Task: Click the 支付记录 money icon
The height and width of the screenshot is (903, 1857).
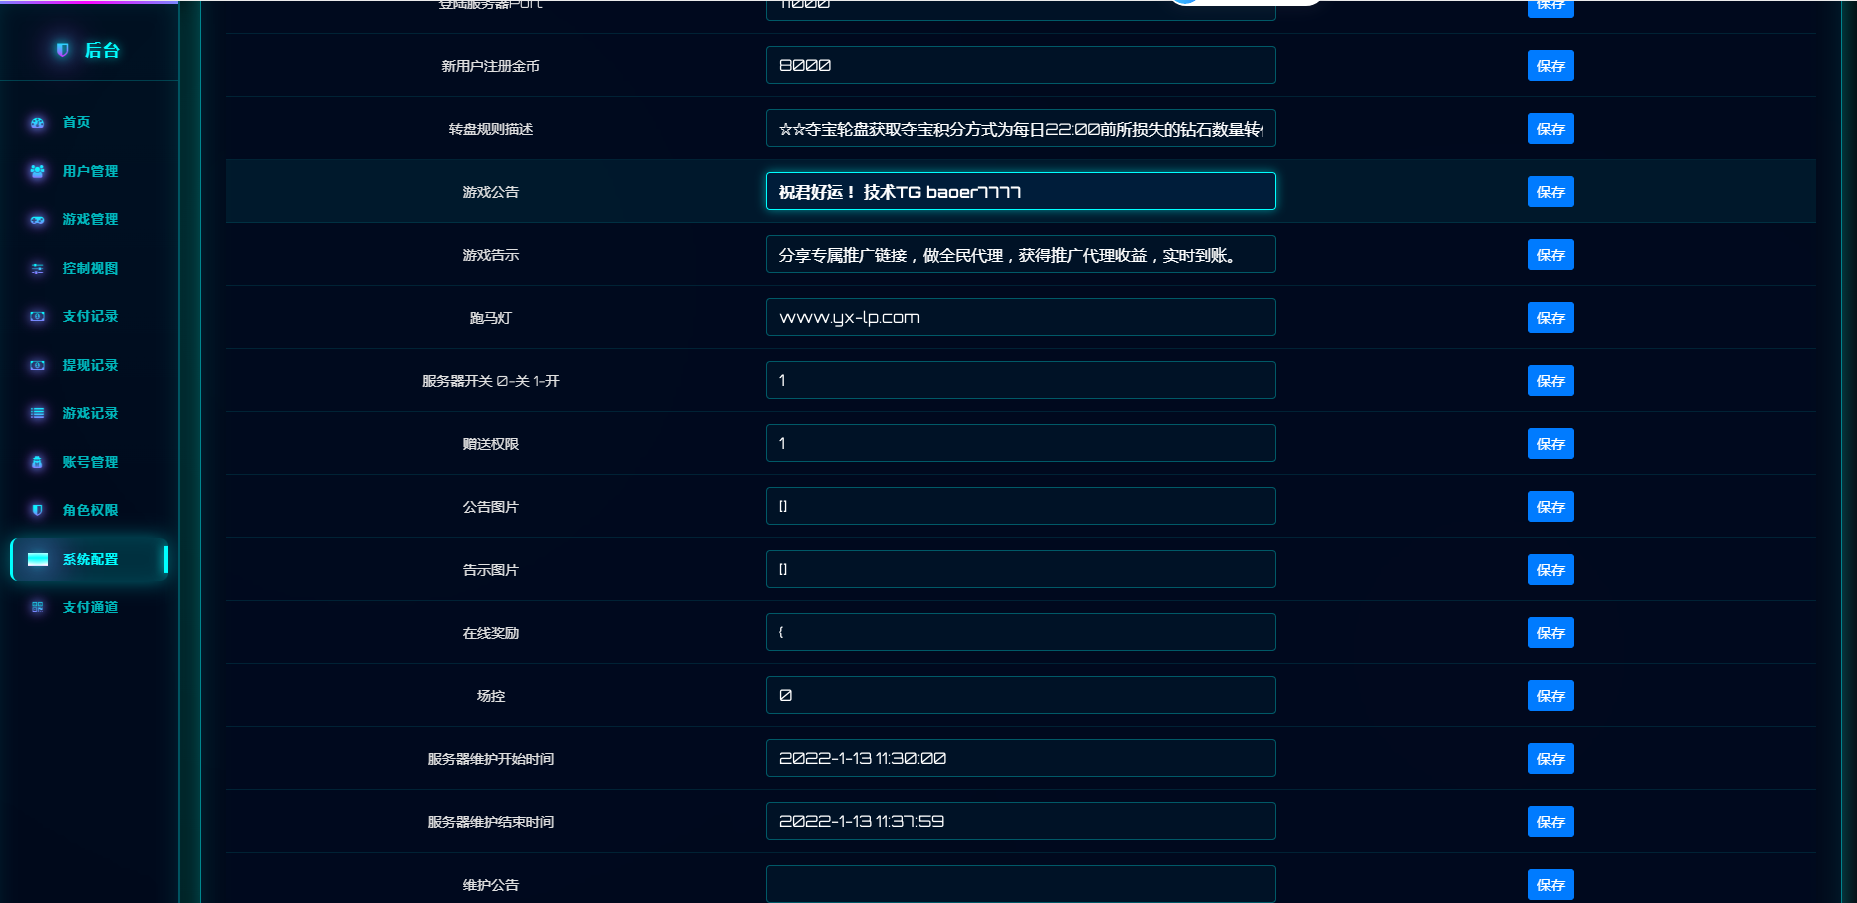Action: [37, 316]
